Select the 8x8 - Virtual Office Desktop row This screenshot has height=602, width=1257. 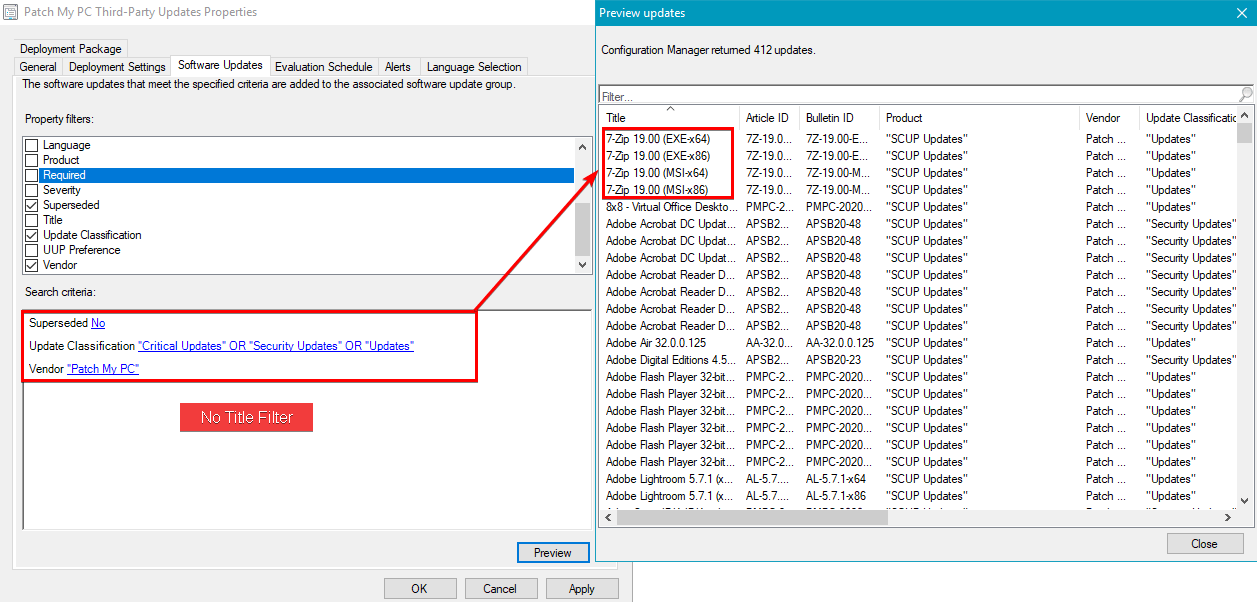[x=918, y=207]
